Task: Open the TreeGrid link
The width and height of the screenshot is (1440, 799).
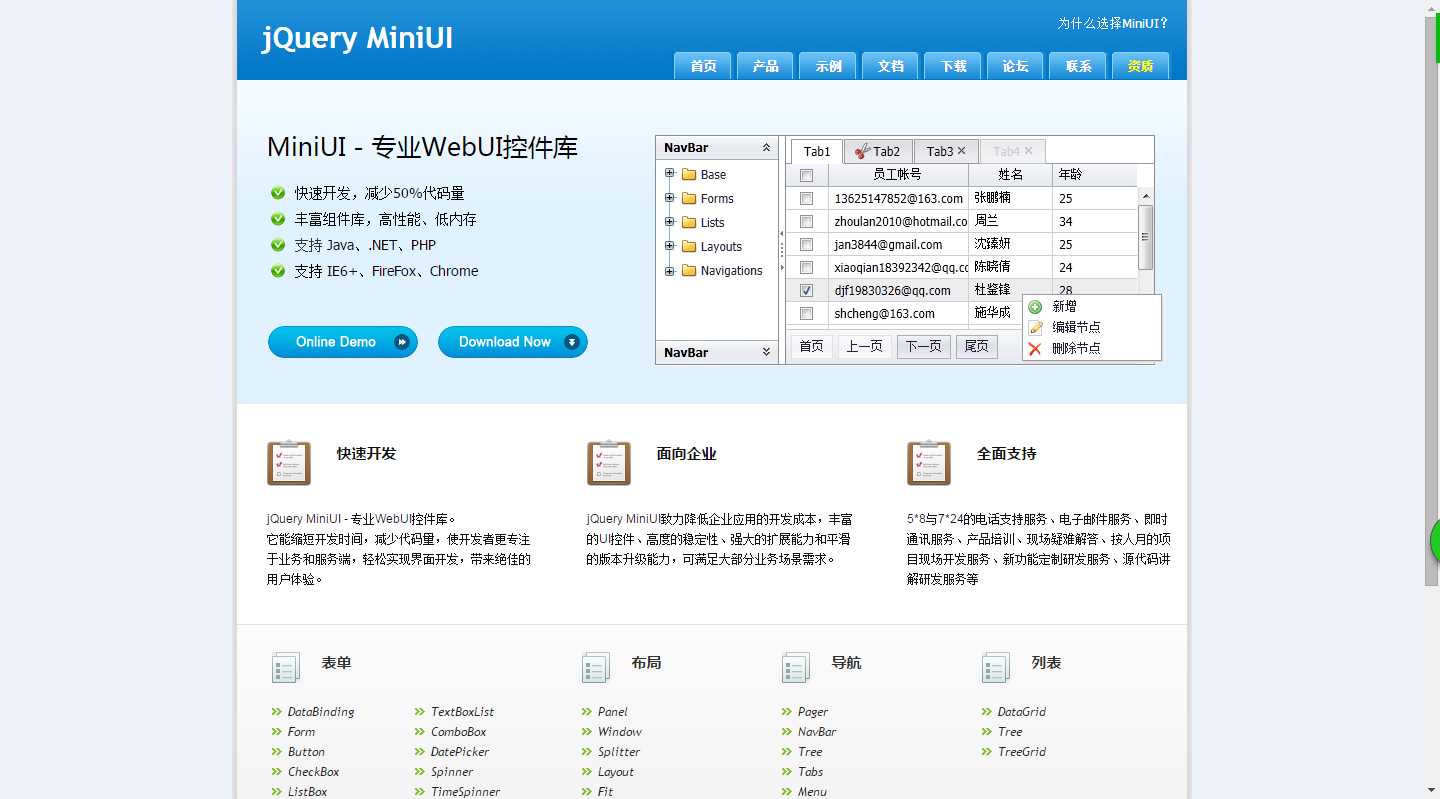Action: (1022, 752)
